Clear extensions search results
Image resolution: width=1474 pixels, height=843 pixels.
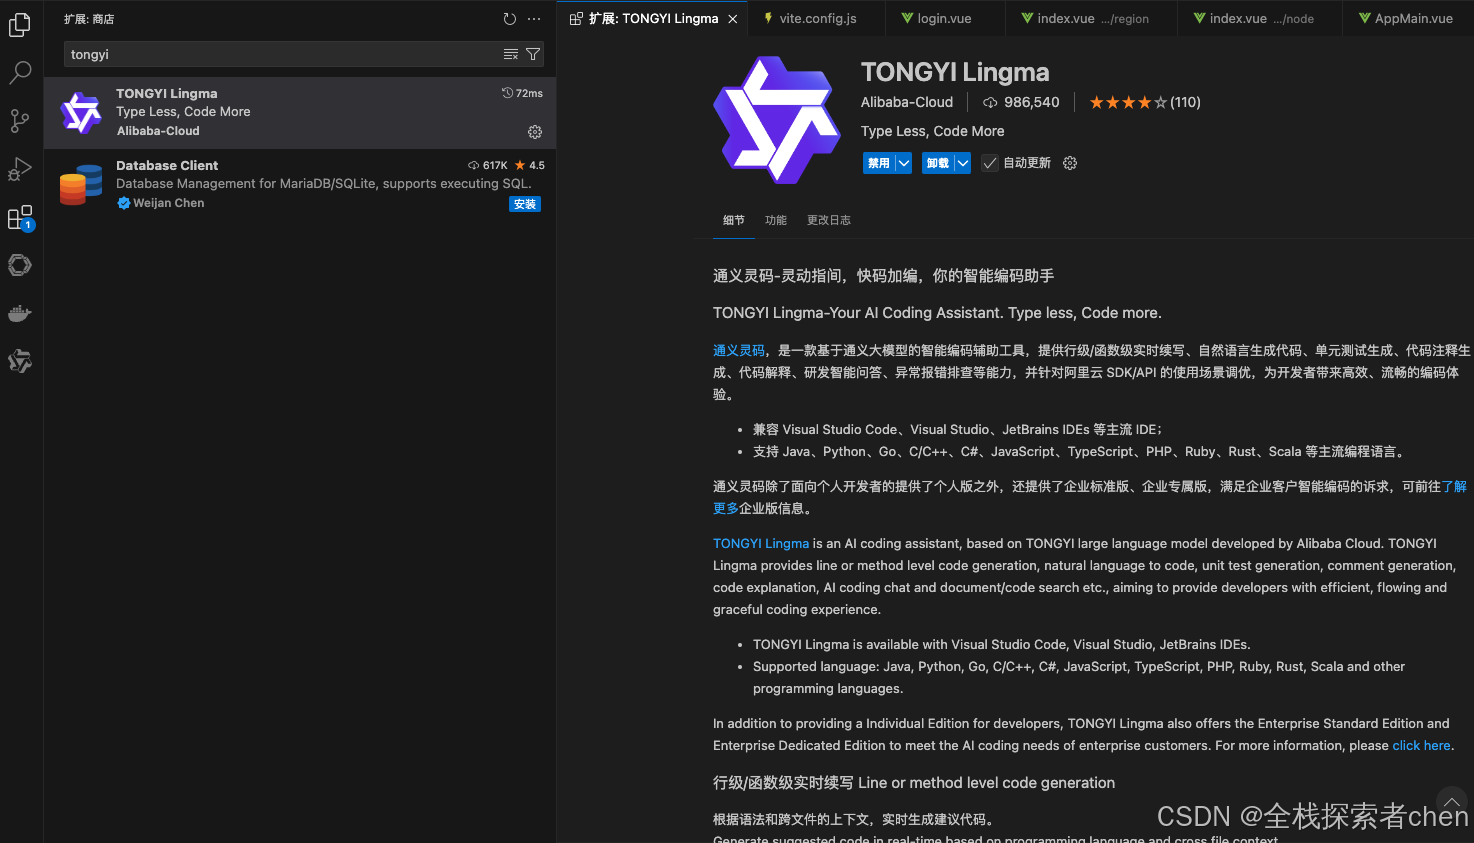click(x=511, y=54)
